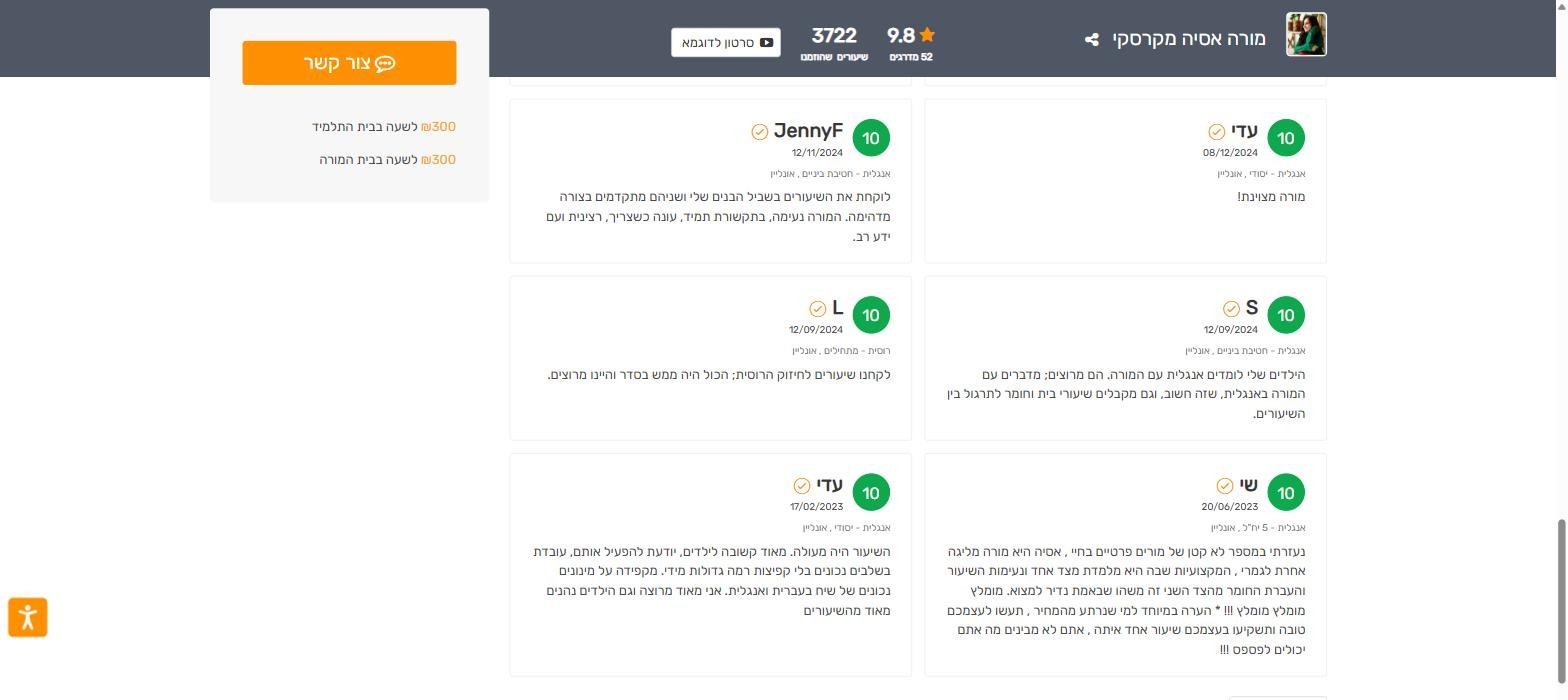The image size is (1568, 700).
Task: Click the green 10 score badge for שי
Action: pyautogui.click(x=1286, y=492)
